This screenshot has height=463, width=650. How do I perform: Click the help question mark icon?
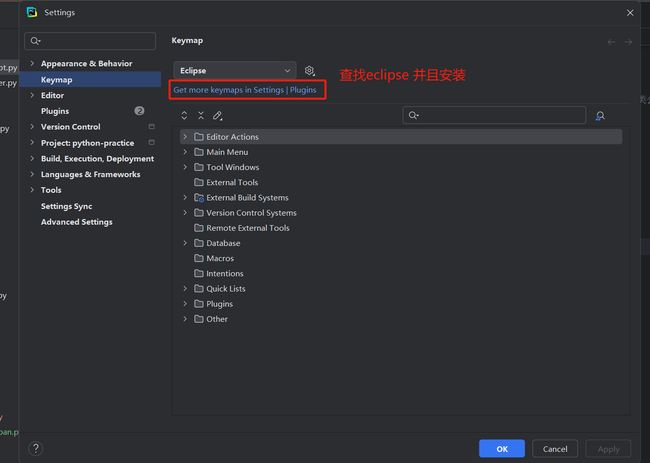[x=36, y=448]
